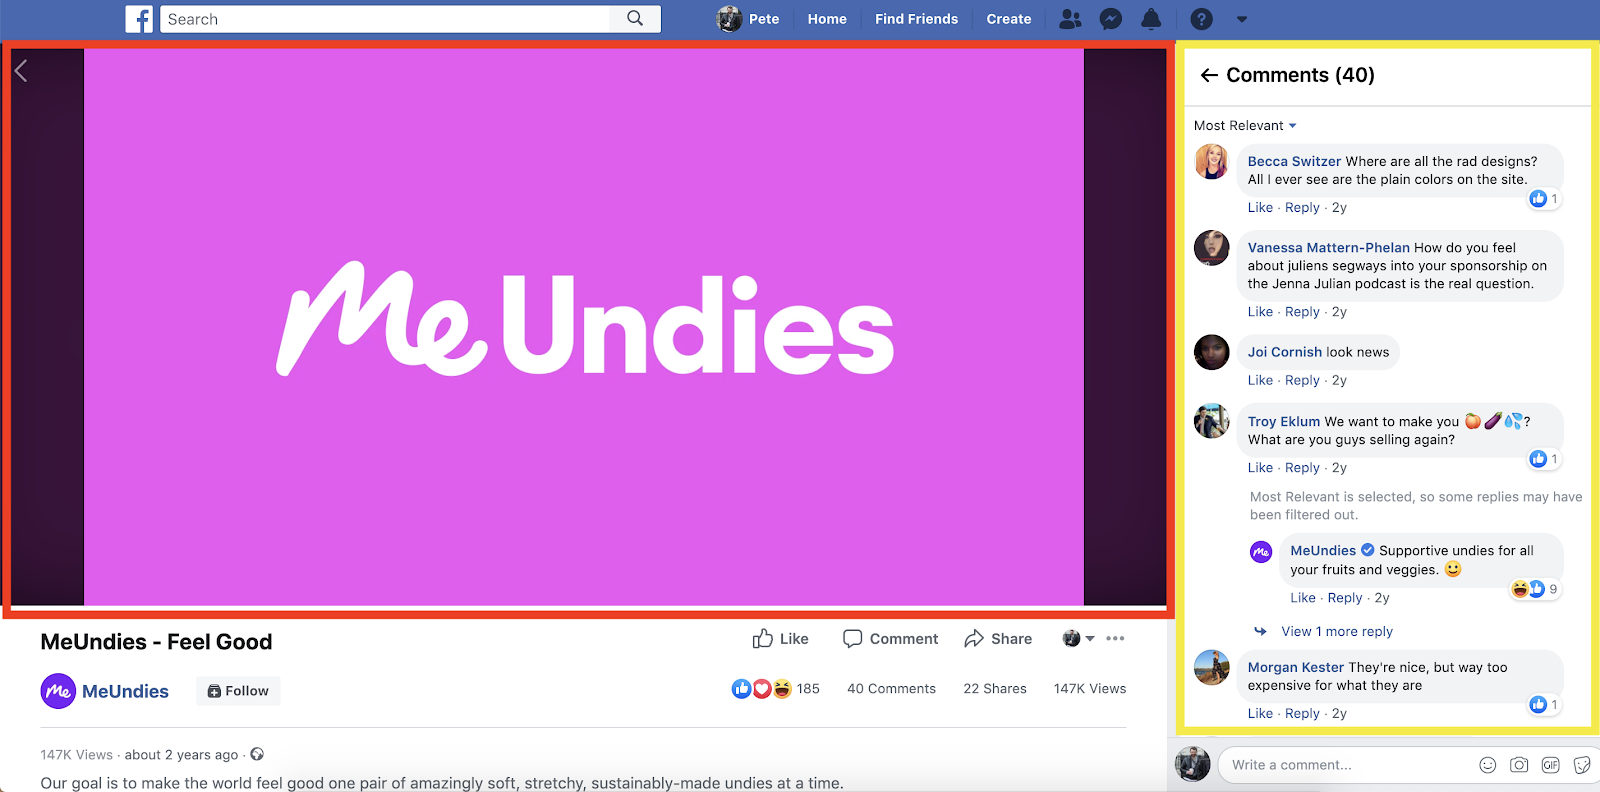Open Morgan Kester's profile picture

(x=1212, y=667)
